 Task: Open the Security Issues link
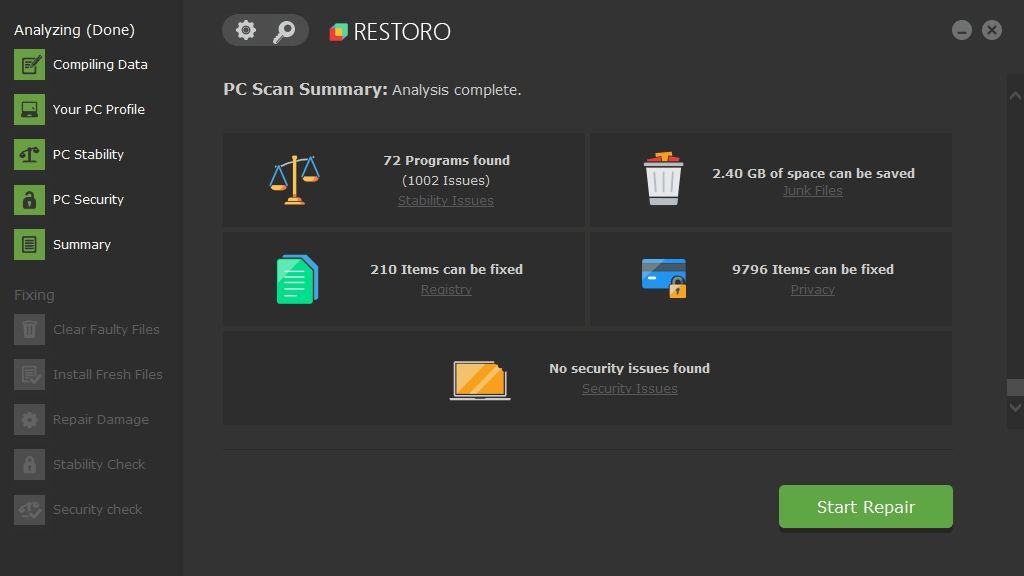tap(629, 389)
